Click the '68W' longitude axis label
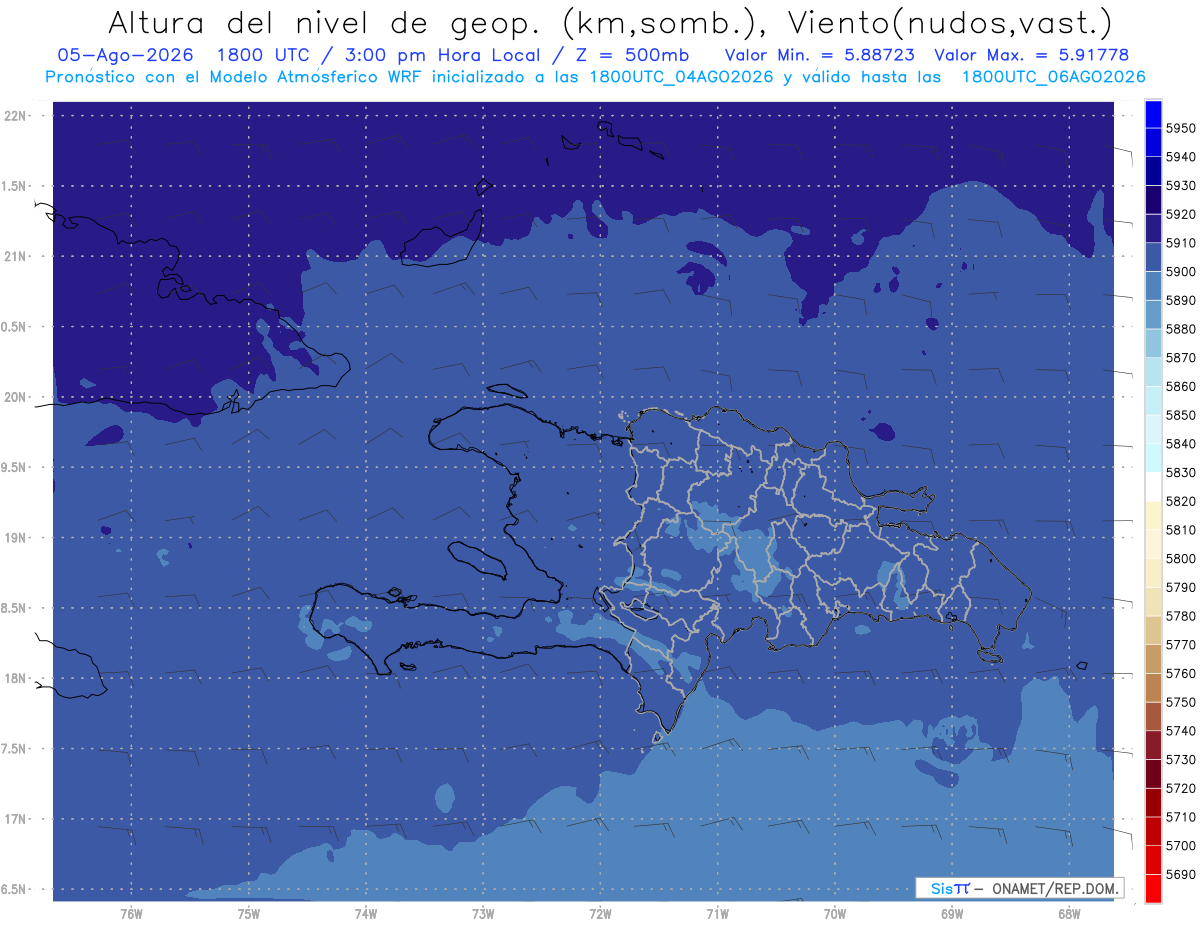This screenshot has width=1200, height=927. (1069, 913)
